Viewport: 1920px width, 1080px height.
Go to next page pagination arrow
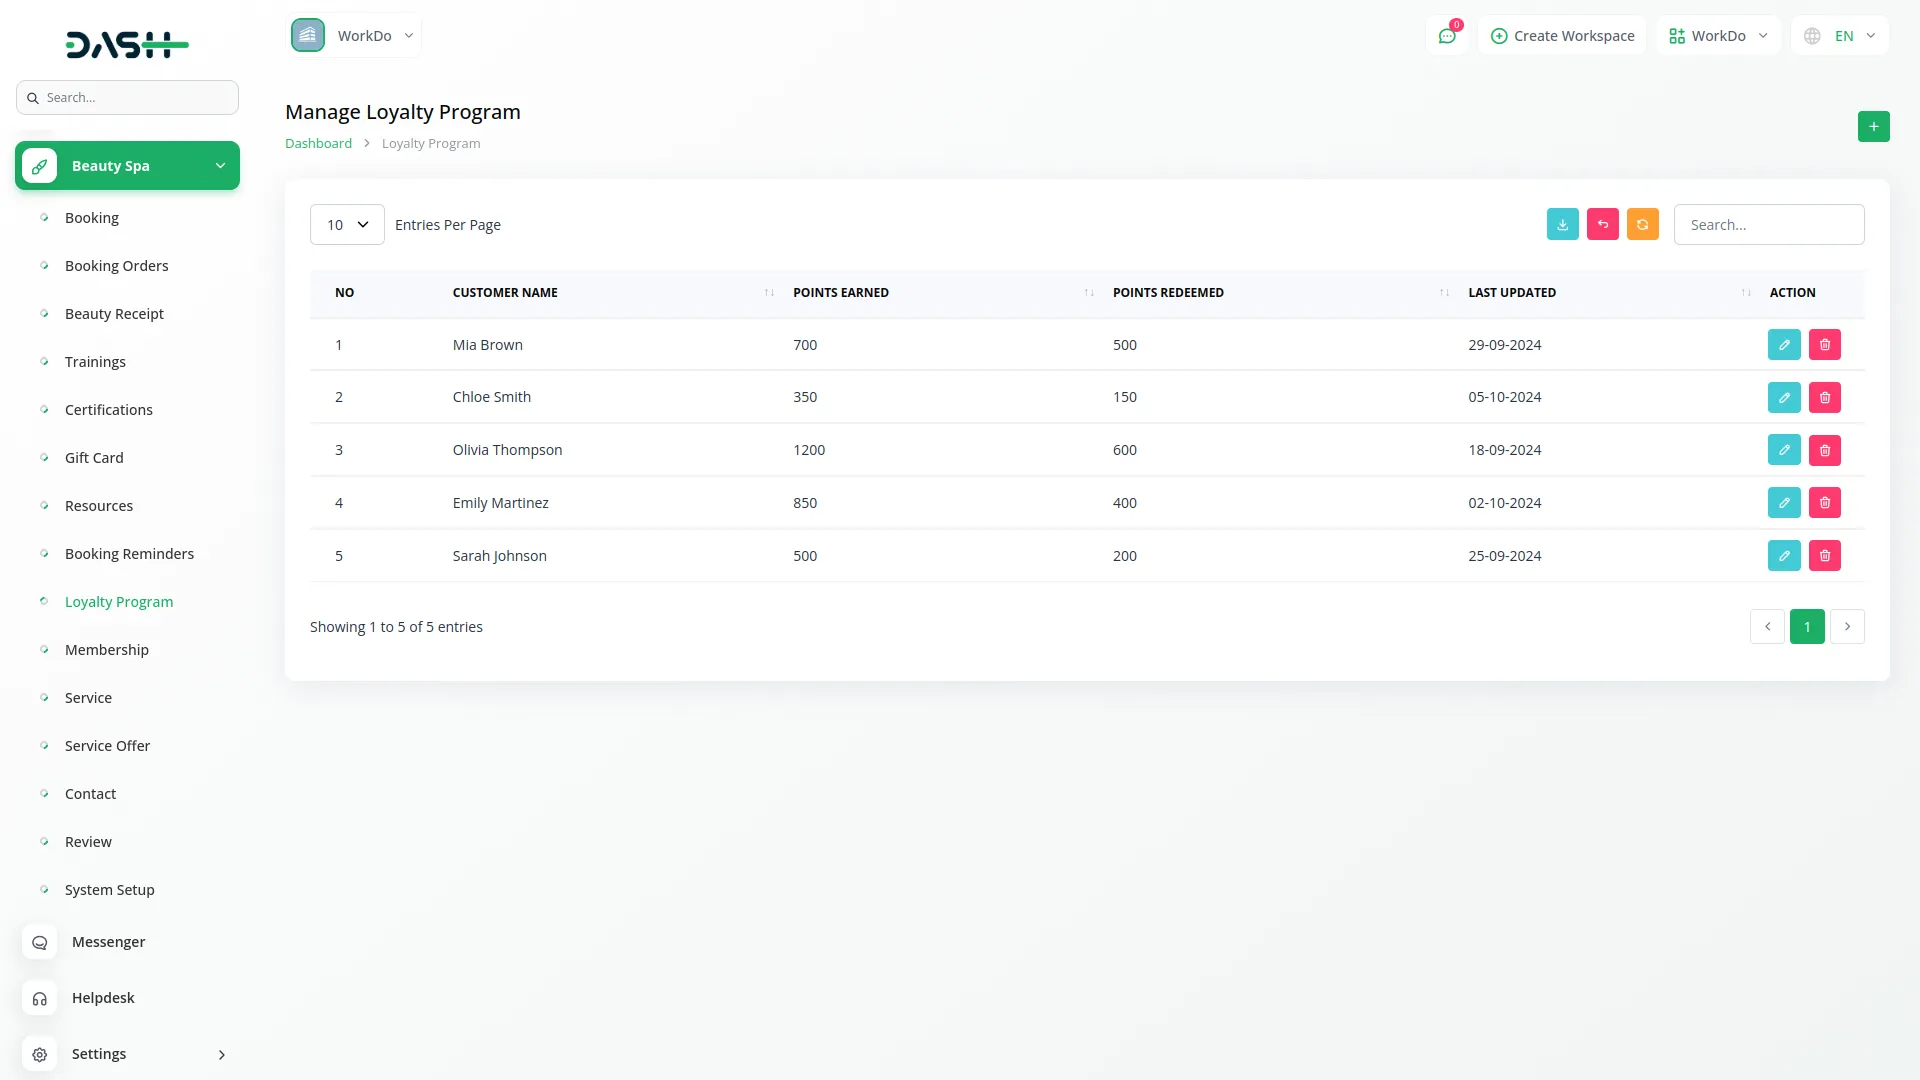(1846, 627)
